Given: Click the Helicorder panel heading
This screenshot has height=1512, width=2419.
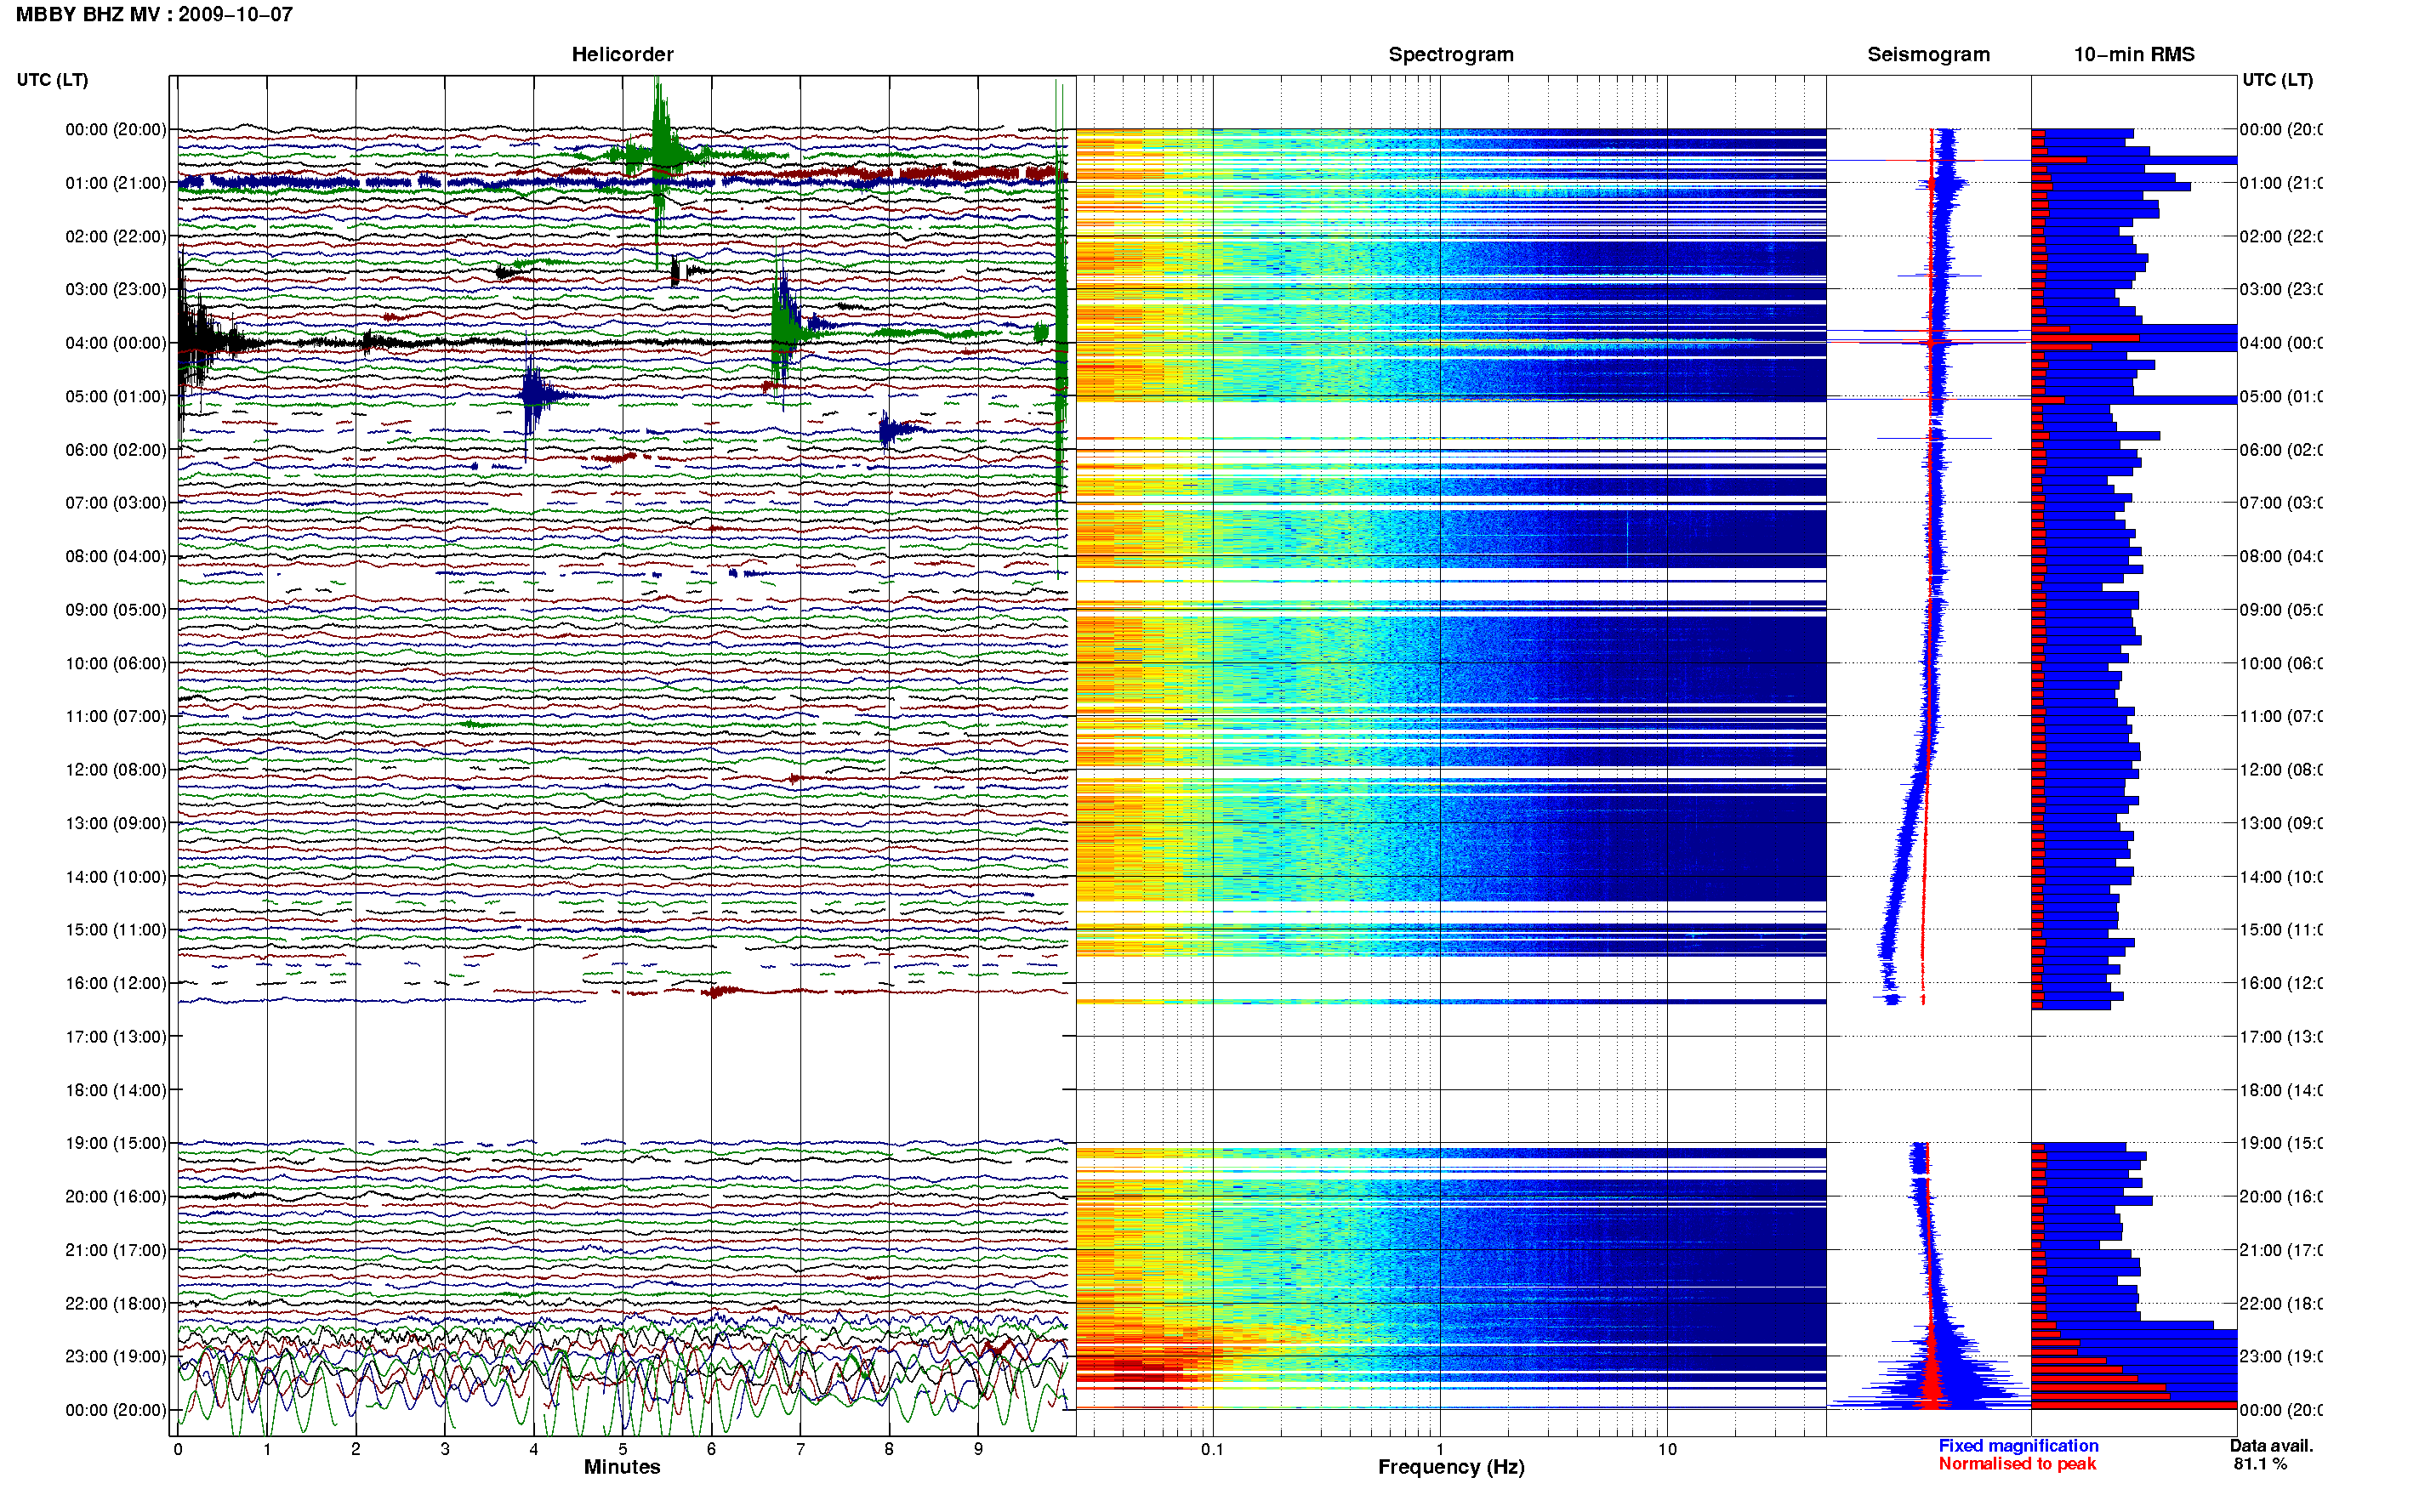Looking at the screenshot, I should pos(622,55).
